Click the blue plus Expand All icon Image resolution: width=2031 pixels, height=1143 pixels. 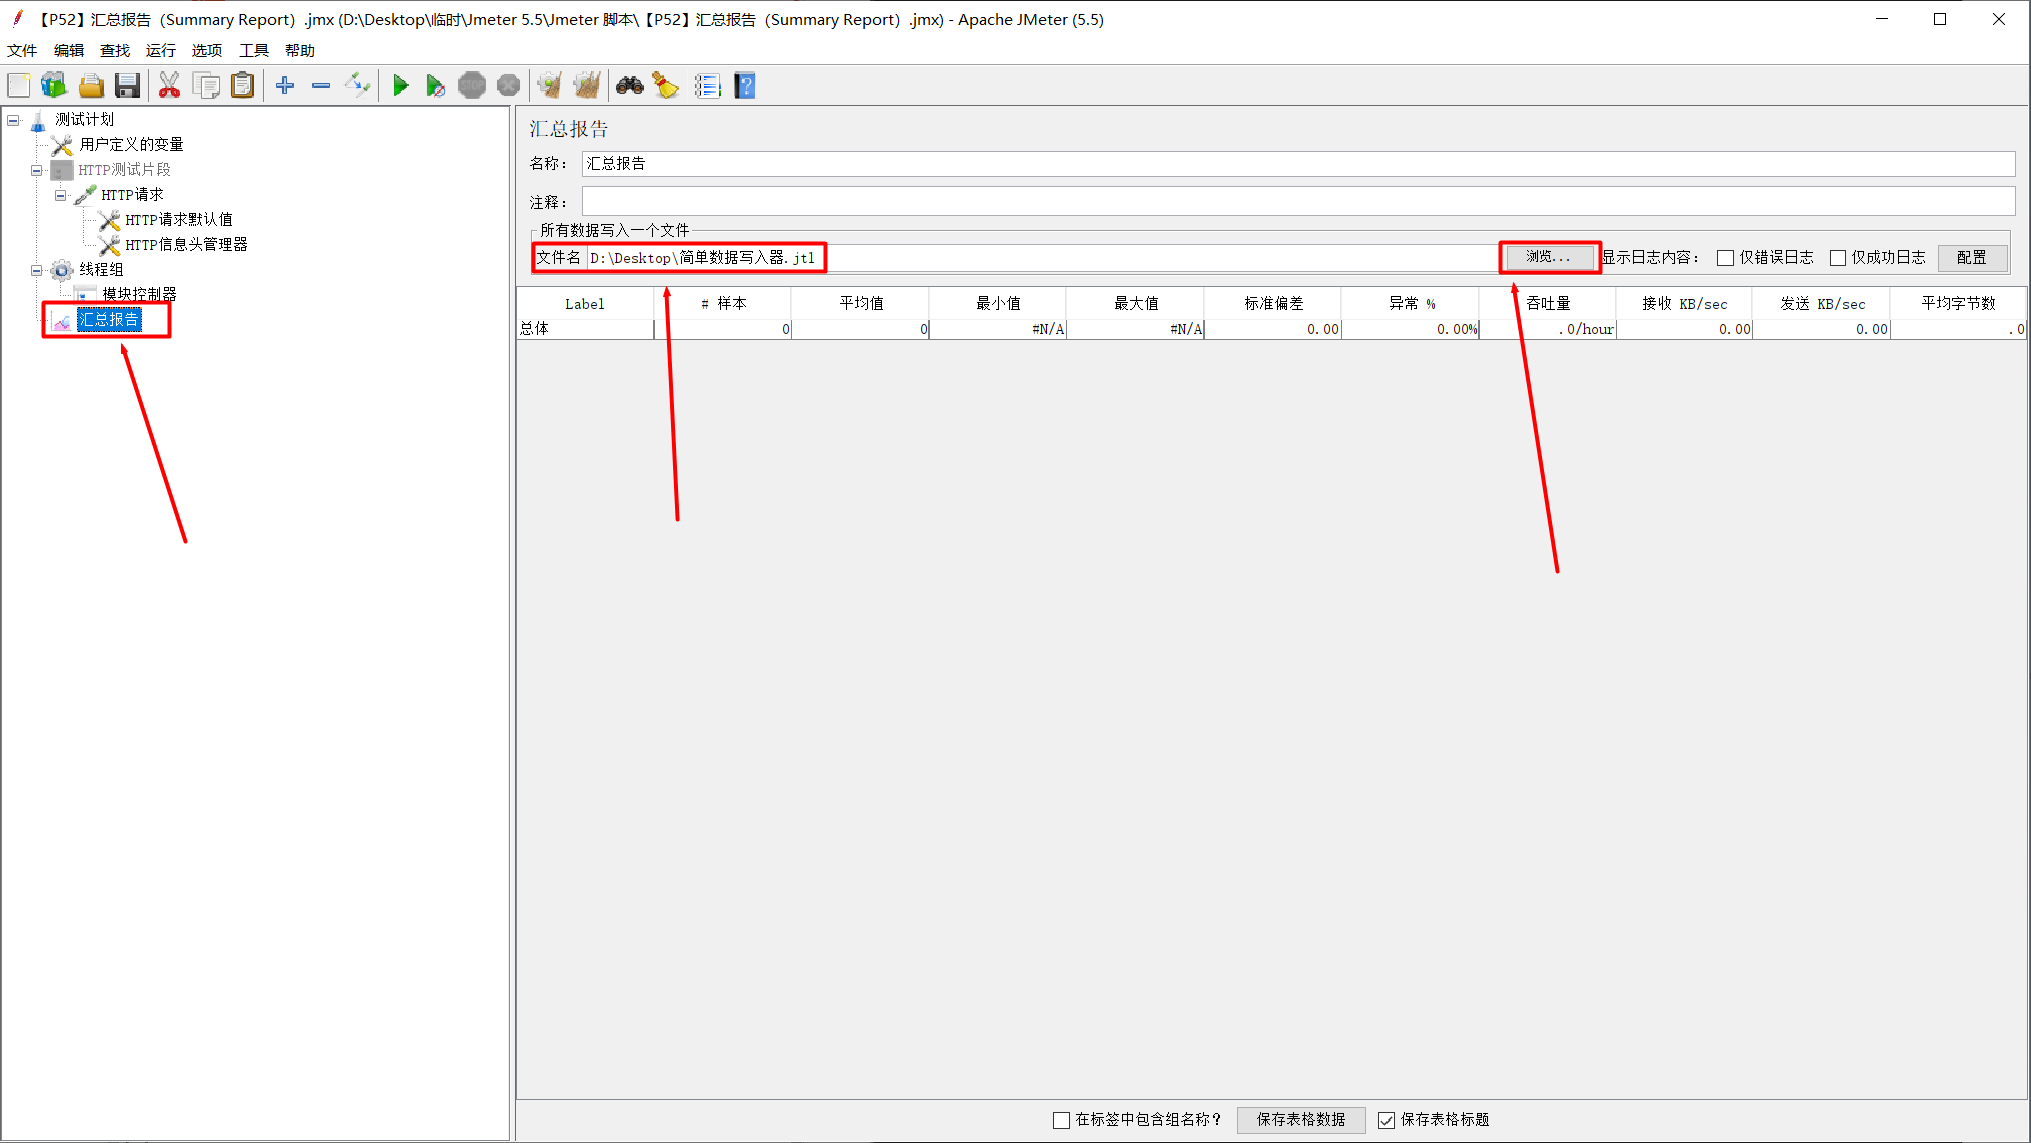(285, 86)
